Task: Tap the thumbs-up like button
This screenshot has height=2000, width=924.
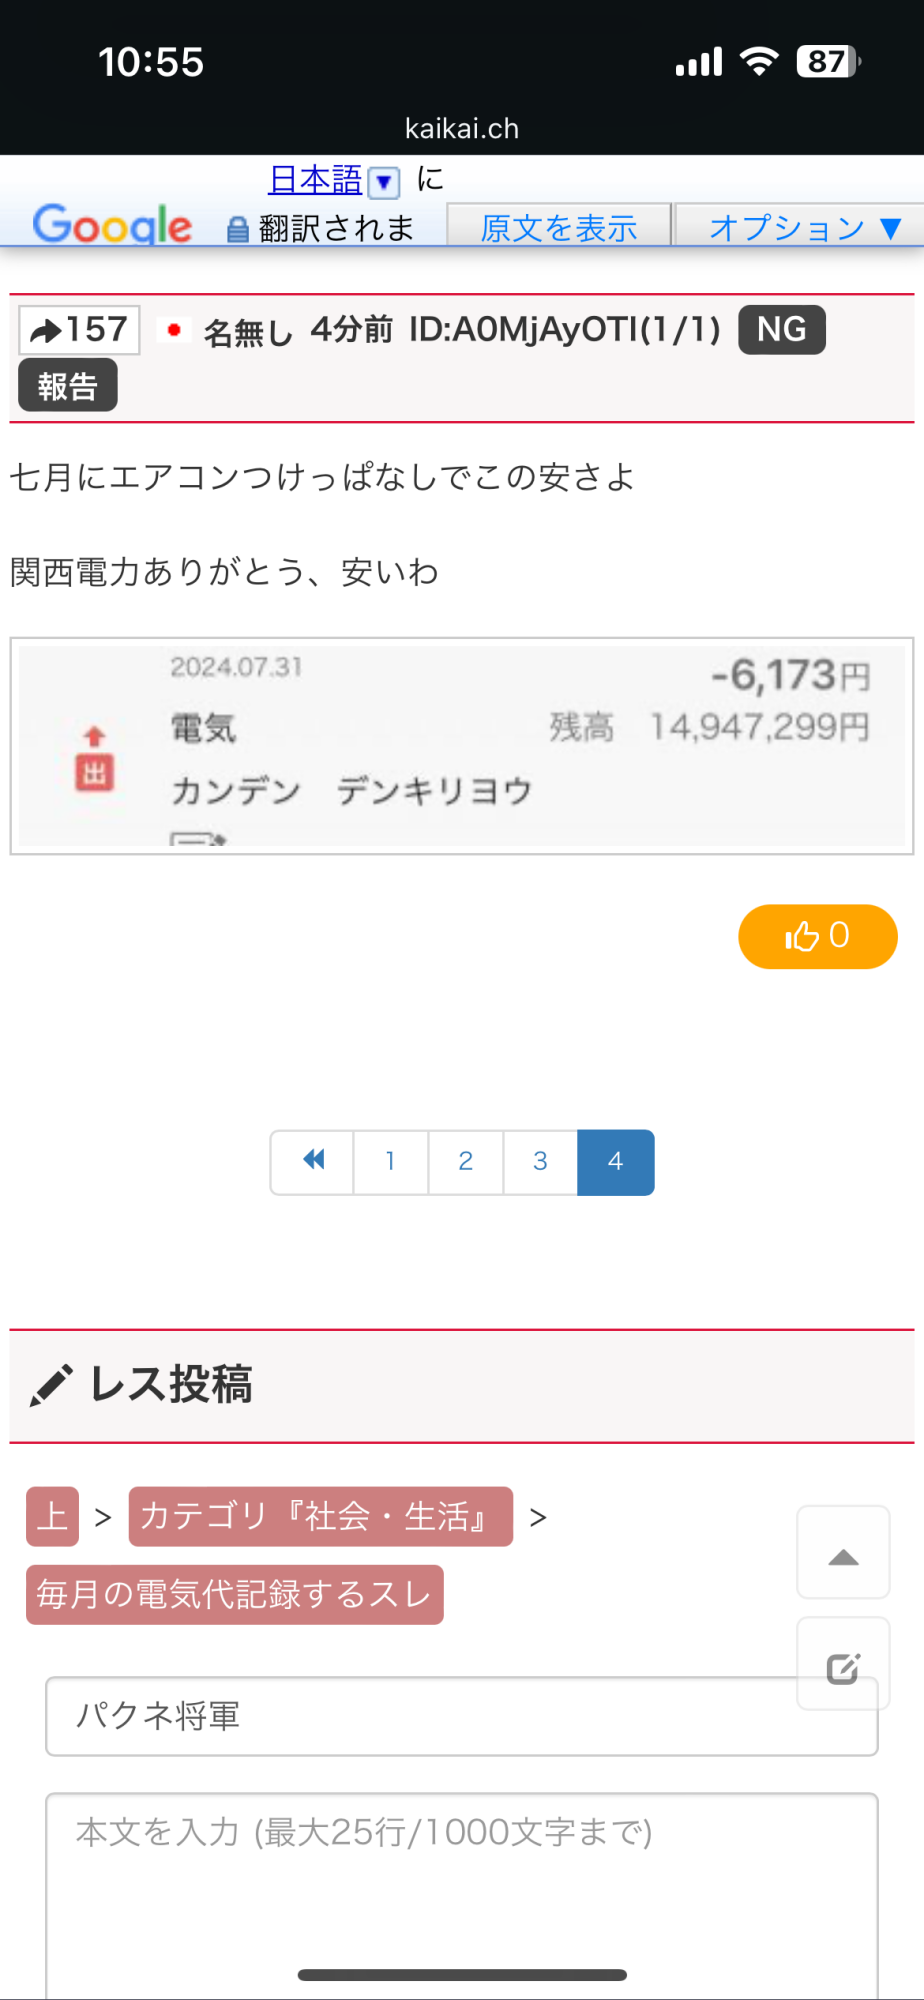Action: (x=817, y=936)
